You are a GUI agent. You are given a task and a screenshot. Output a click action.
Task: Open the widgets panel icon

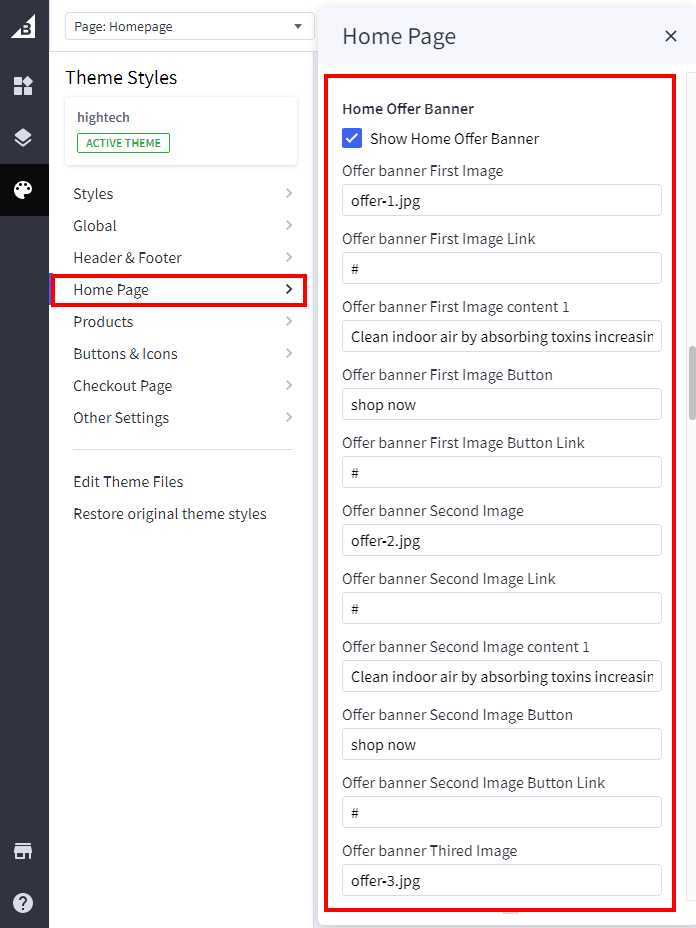23,86
